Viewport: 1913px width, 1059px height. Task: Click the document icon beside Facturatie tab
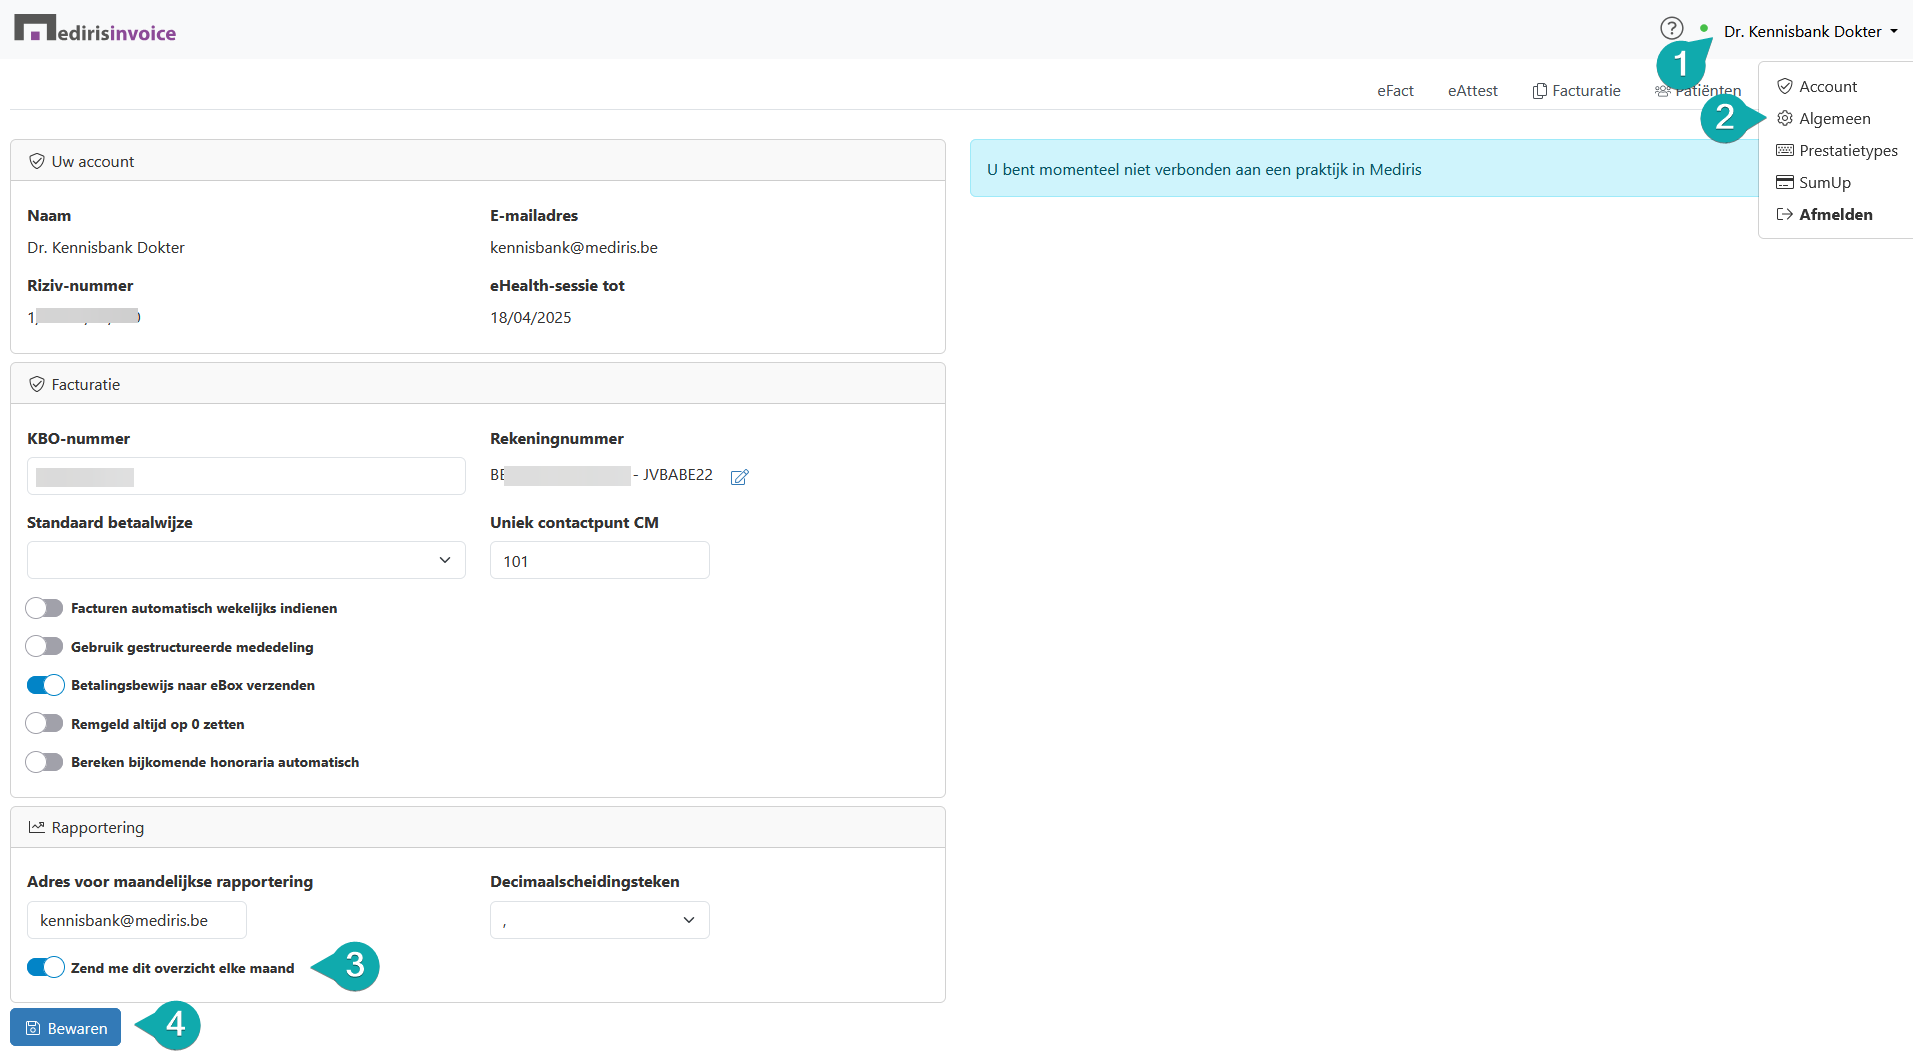click(1540, 91)
